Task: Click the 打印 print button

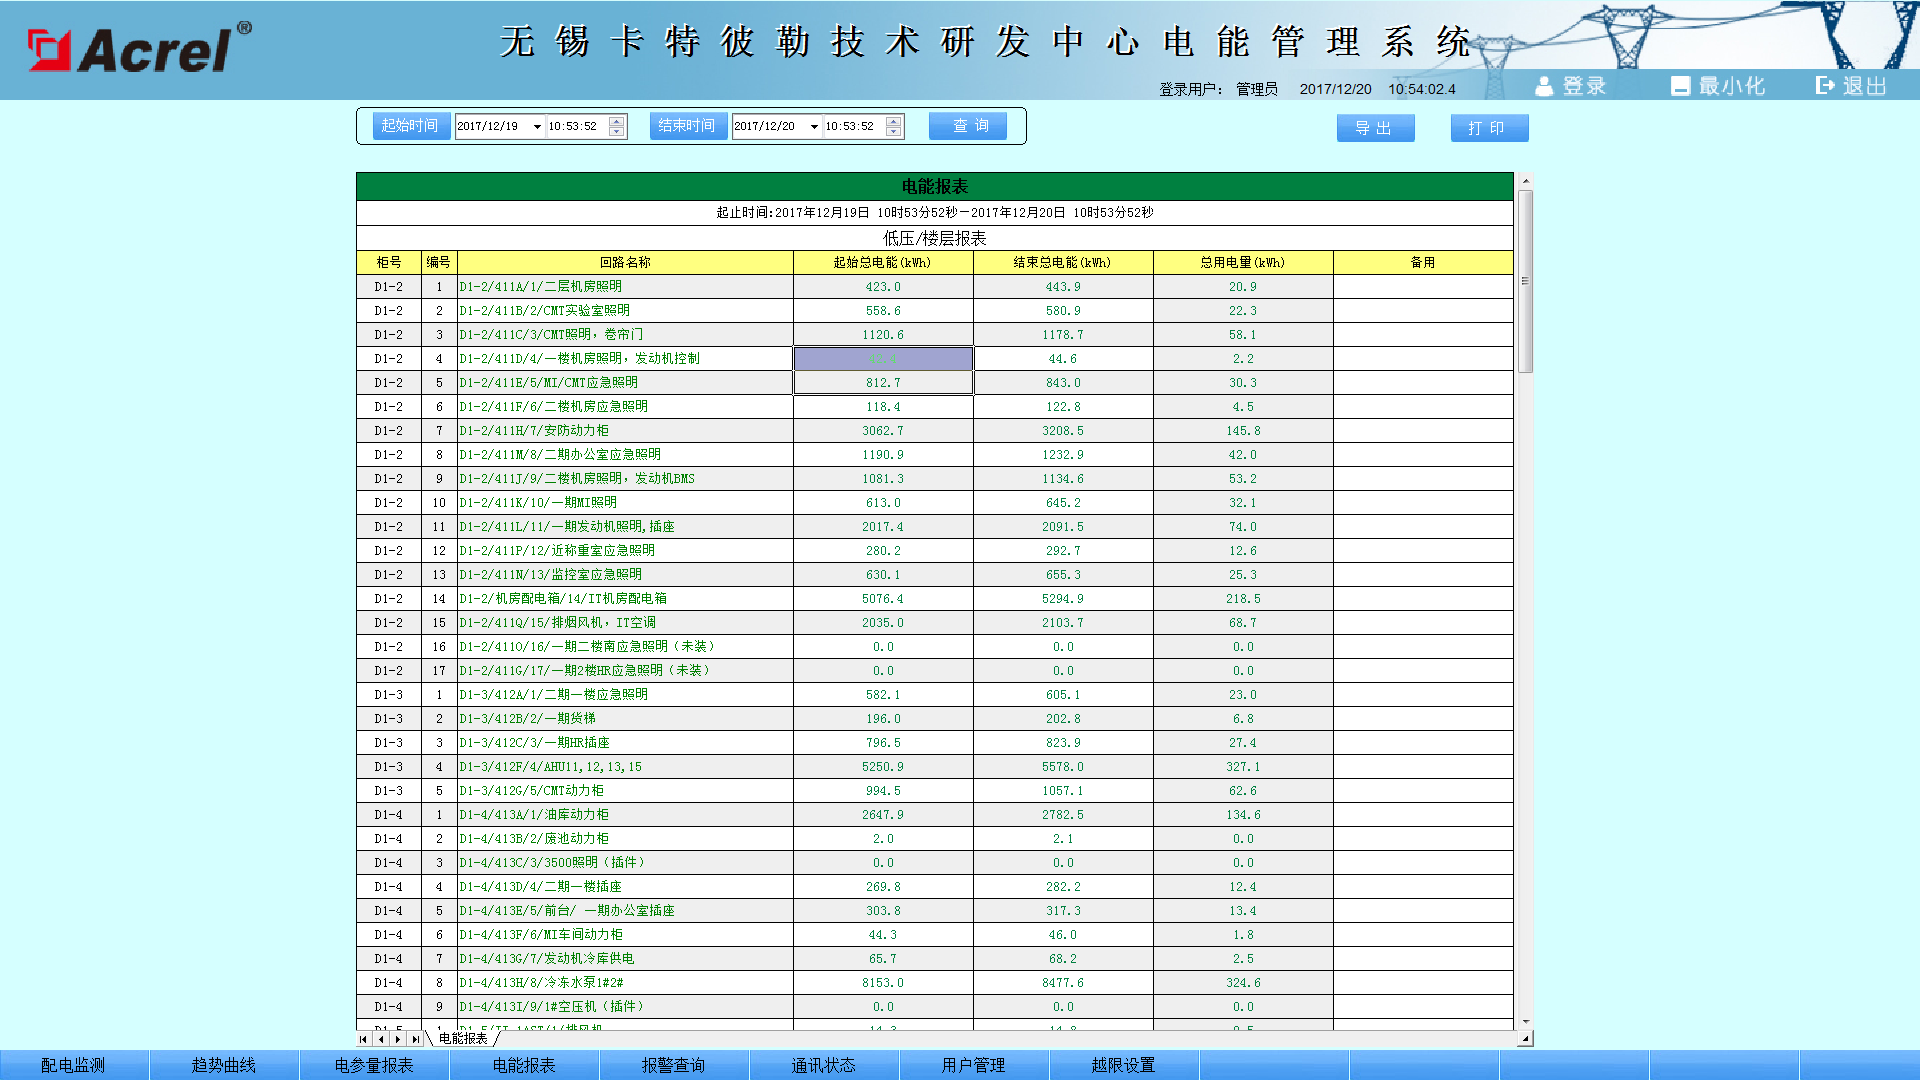Action: click(x=1489, y=128)
